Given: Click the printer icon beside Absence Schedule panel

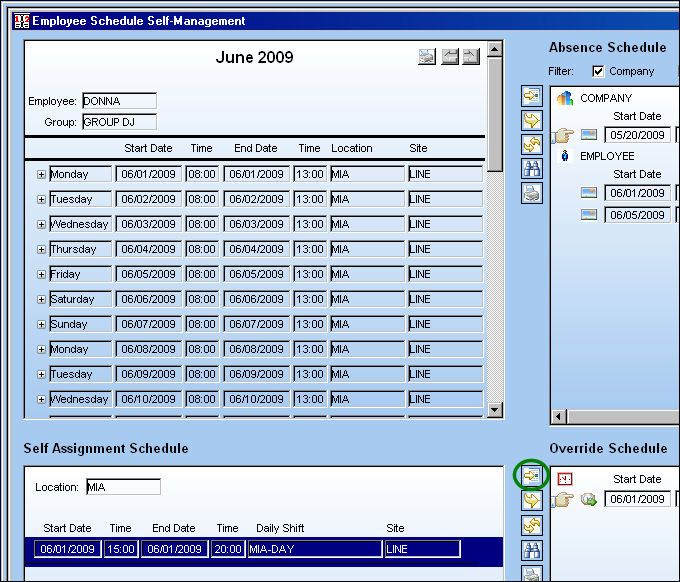Looking at the screenshot, I should [x=532, y=193].
